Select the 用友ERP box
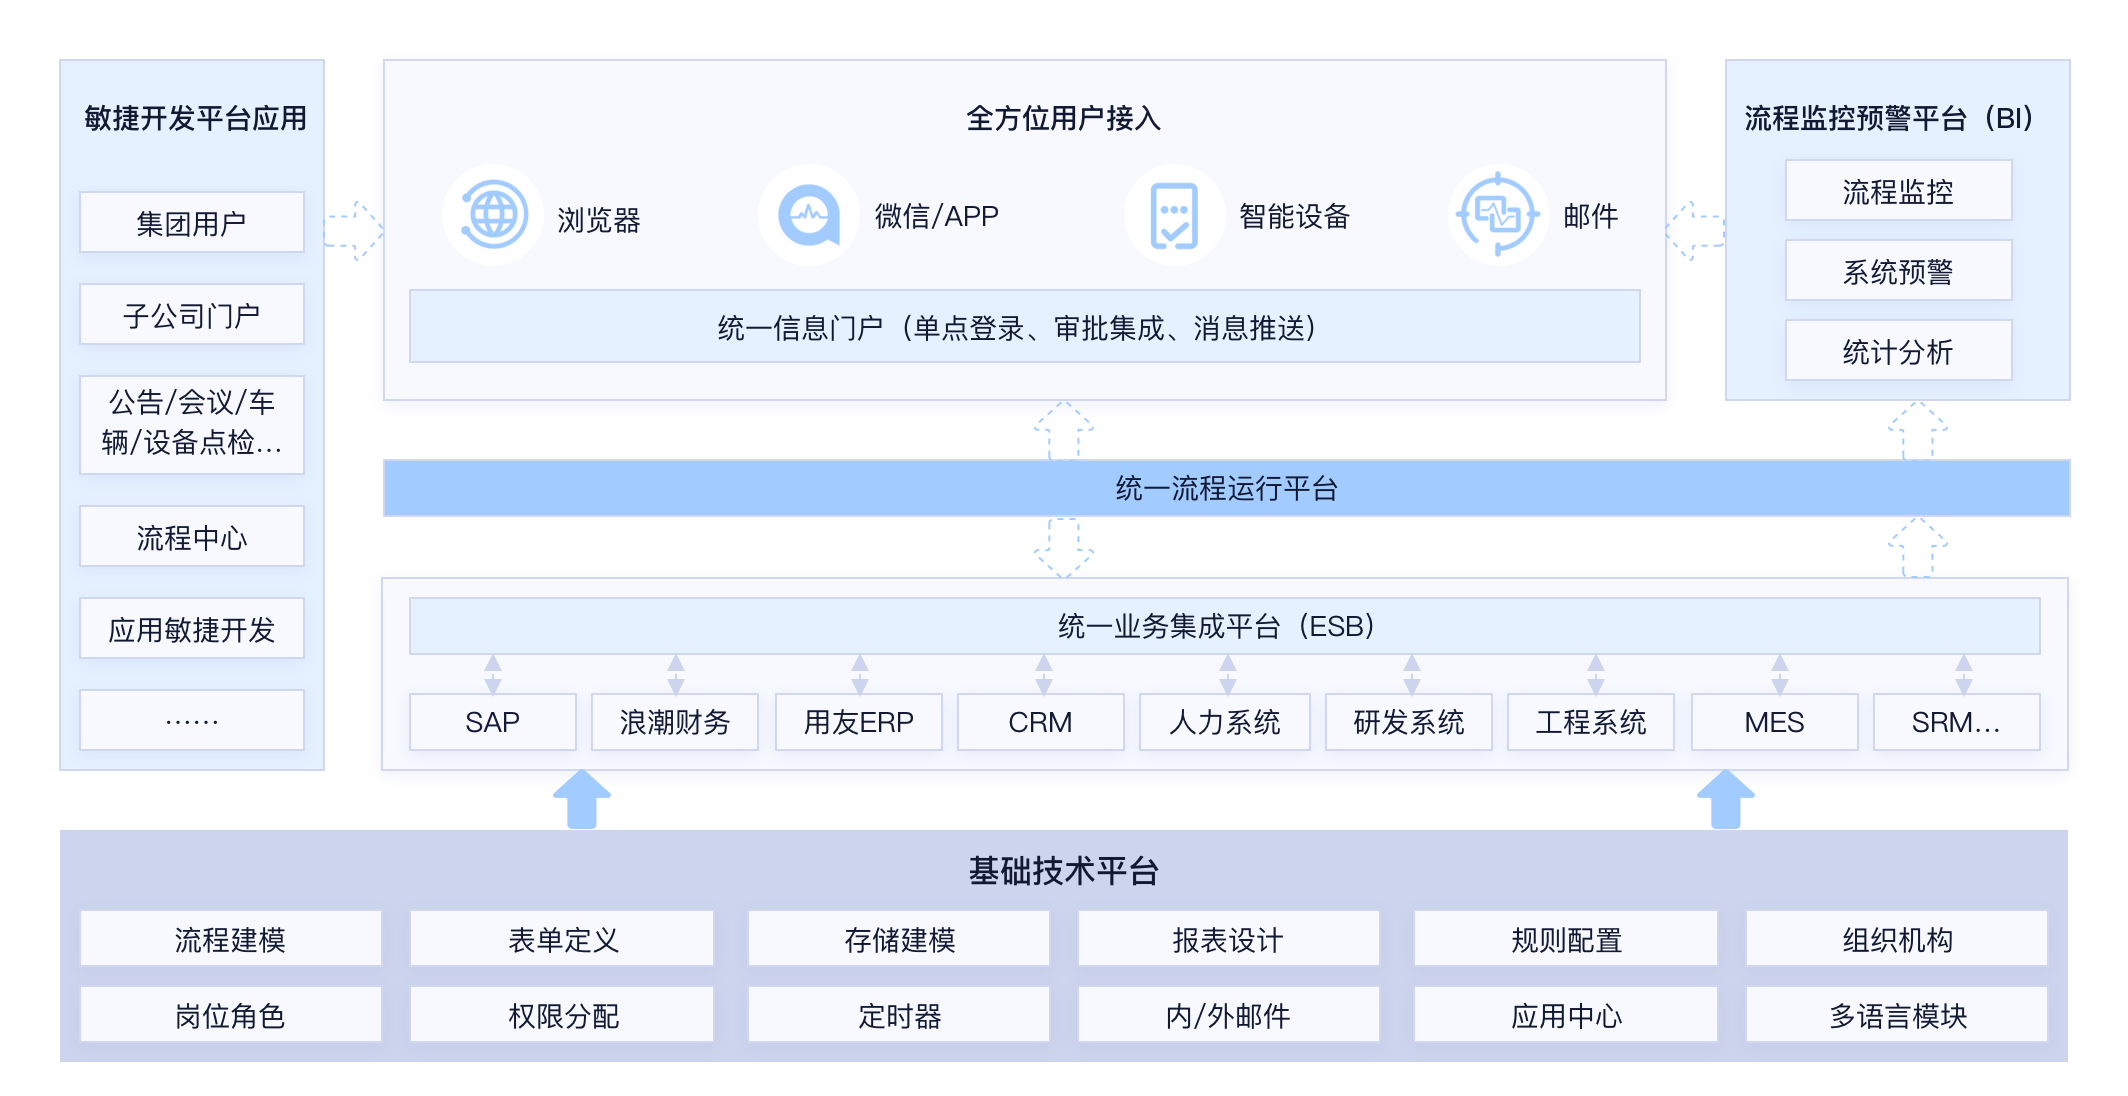 [859, 722]
